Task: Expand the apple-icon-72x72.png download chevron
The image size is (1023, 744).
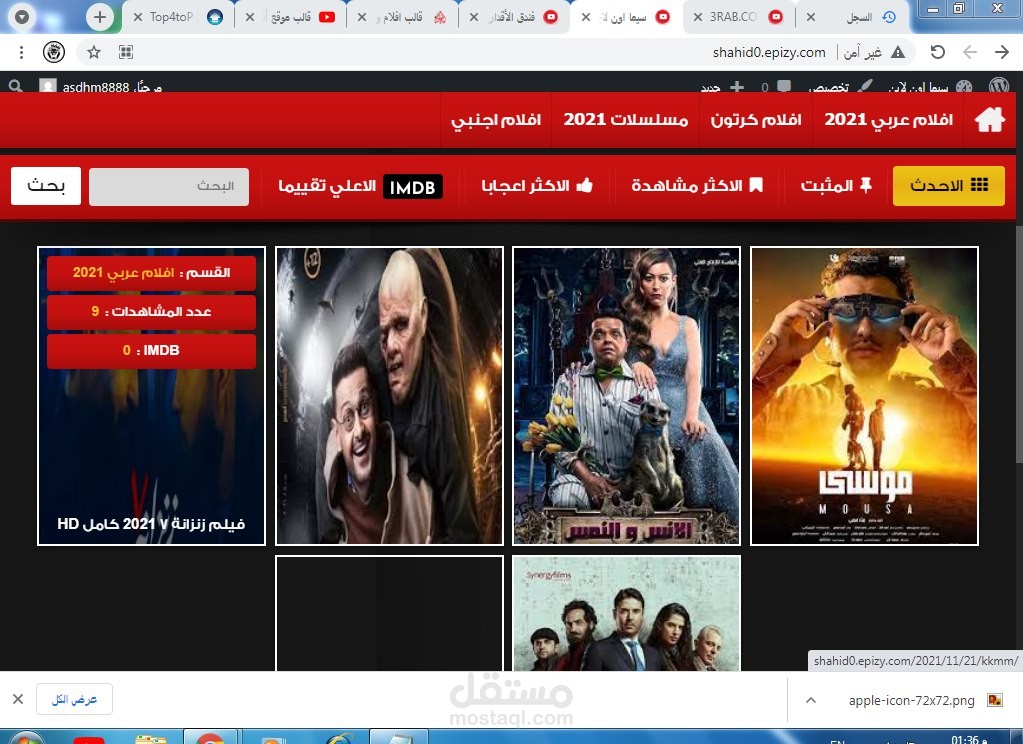Action: click(x=810, y=700)
